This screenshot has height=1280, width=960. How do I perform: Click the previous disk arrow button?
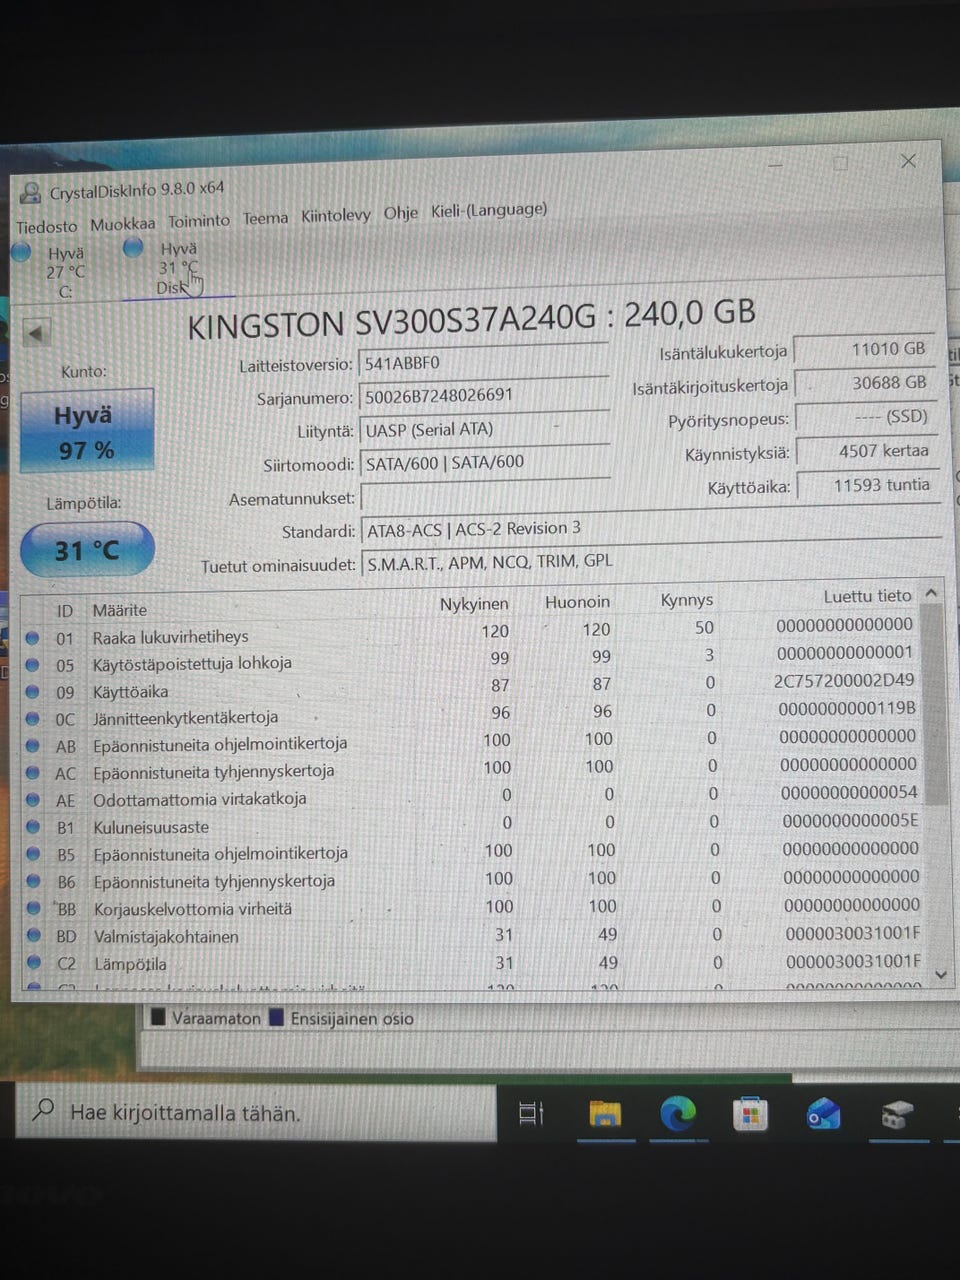pyautogui.click(x=37, y=333)
